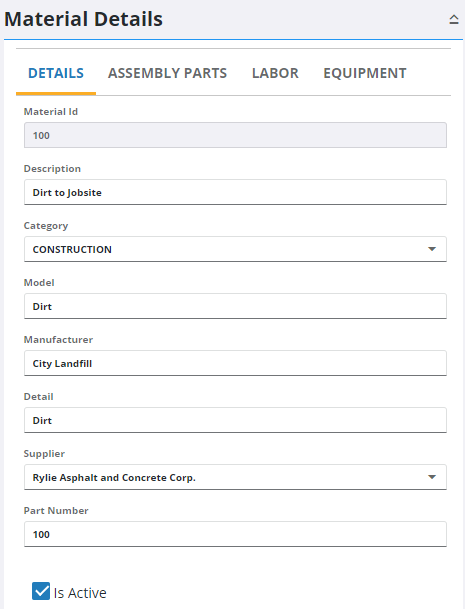Open the Assembly Parts tab
The width and height of the screenshot is (465, 609).
tap(167, 73)
